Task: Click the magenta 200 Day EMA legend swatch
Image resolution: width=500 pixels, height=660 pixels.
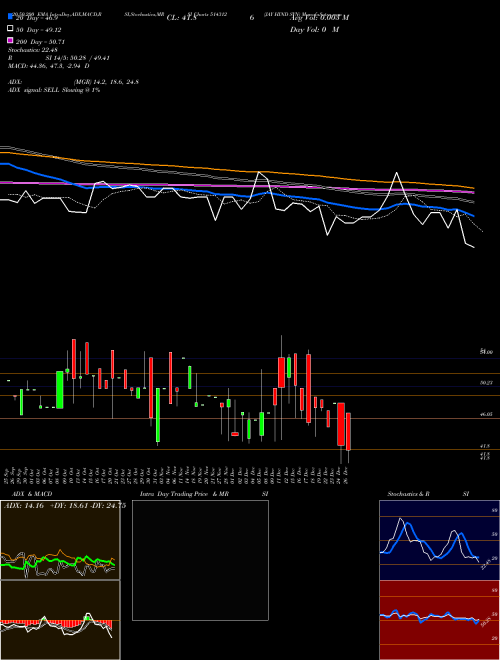Action: click(x=10, y=40)
